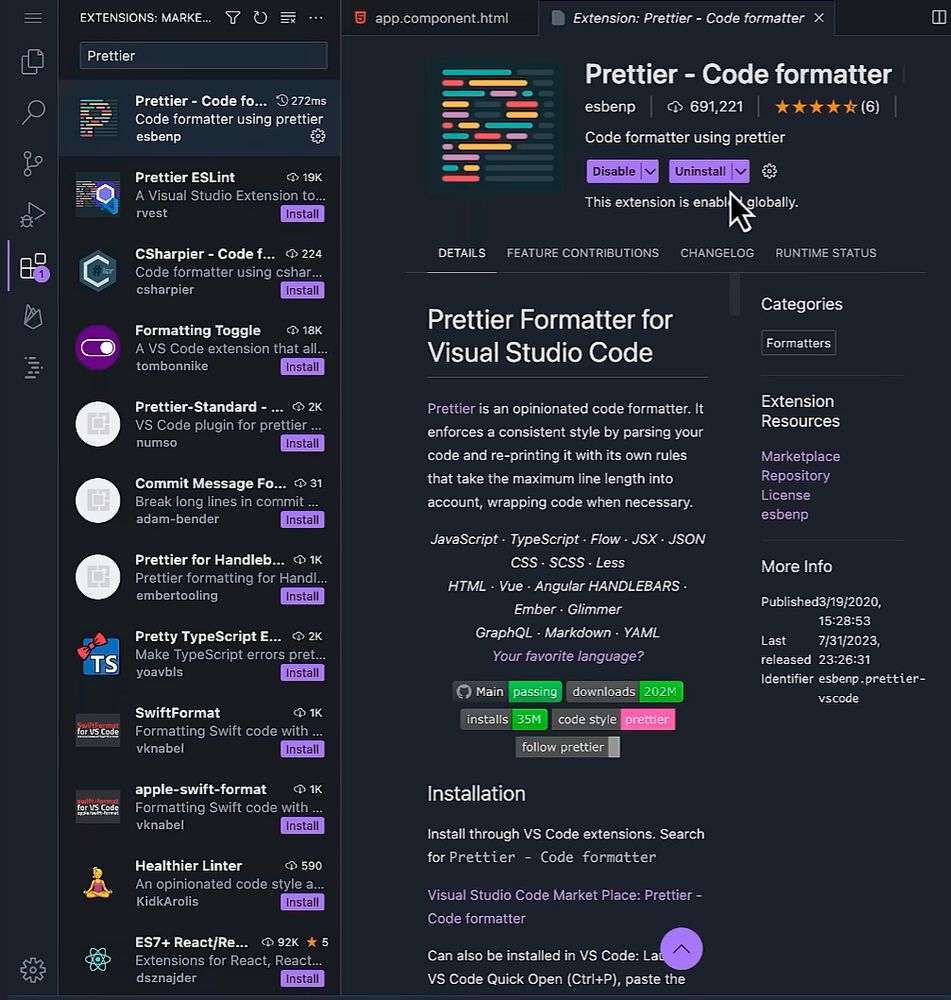
Task: Click the gear next to Uninstall button
Action: pos(769,171)
